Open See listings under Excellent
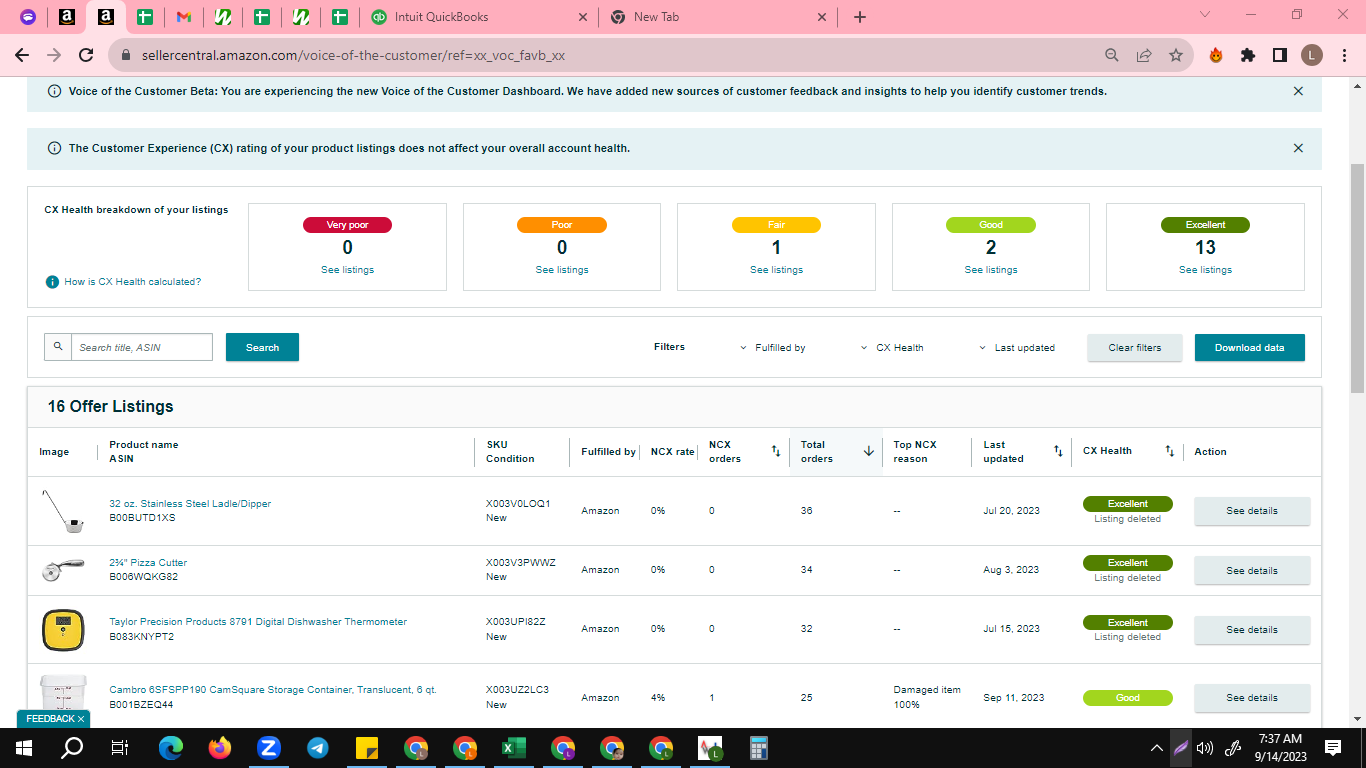This screenshot has height=768, width=1366. [1205, 270]
